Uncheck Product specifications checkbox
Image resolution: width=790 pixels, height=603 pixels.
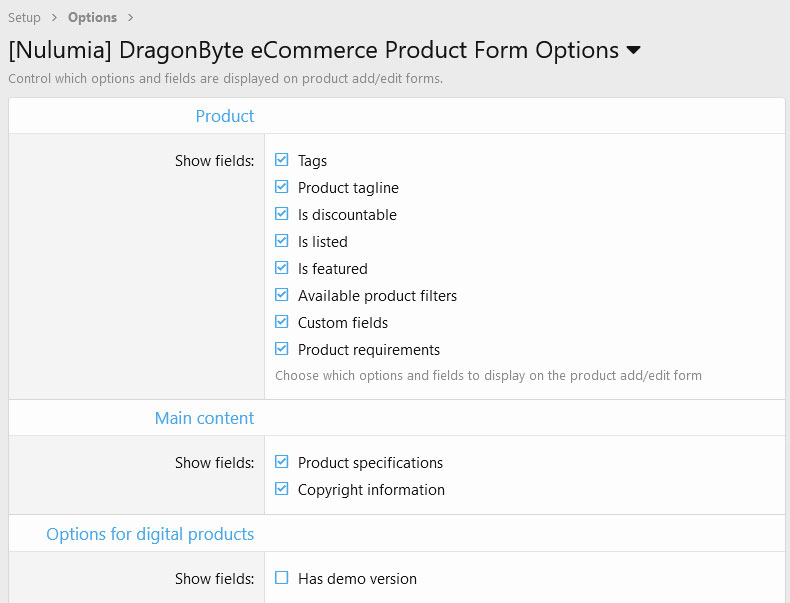282,462
